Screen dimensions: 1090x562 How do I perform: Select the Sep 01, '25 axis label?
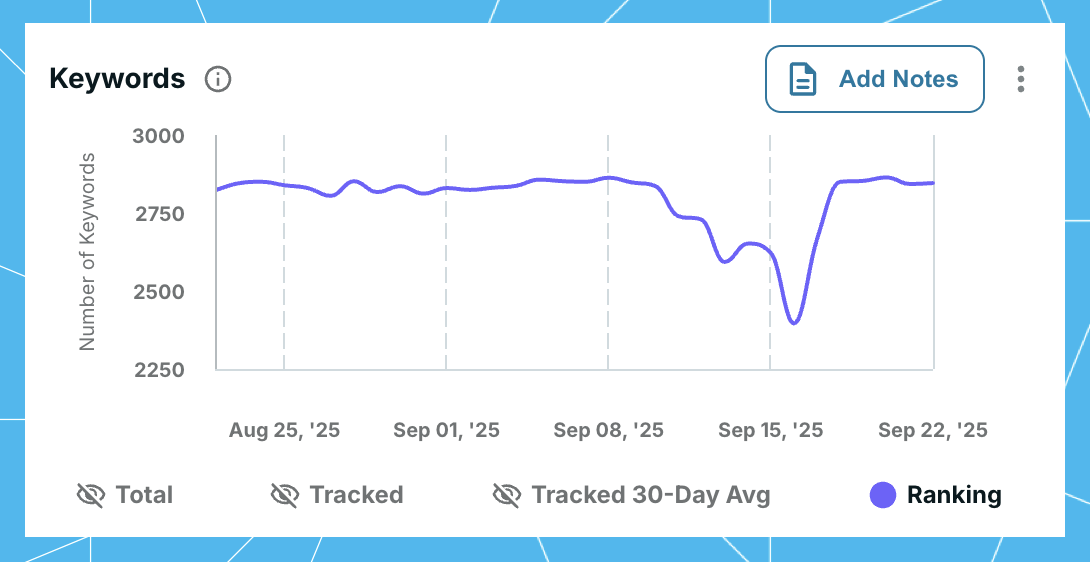click(446, 430)
